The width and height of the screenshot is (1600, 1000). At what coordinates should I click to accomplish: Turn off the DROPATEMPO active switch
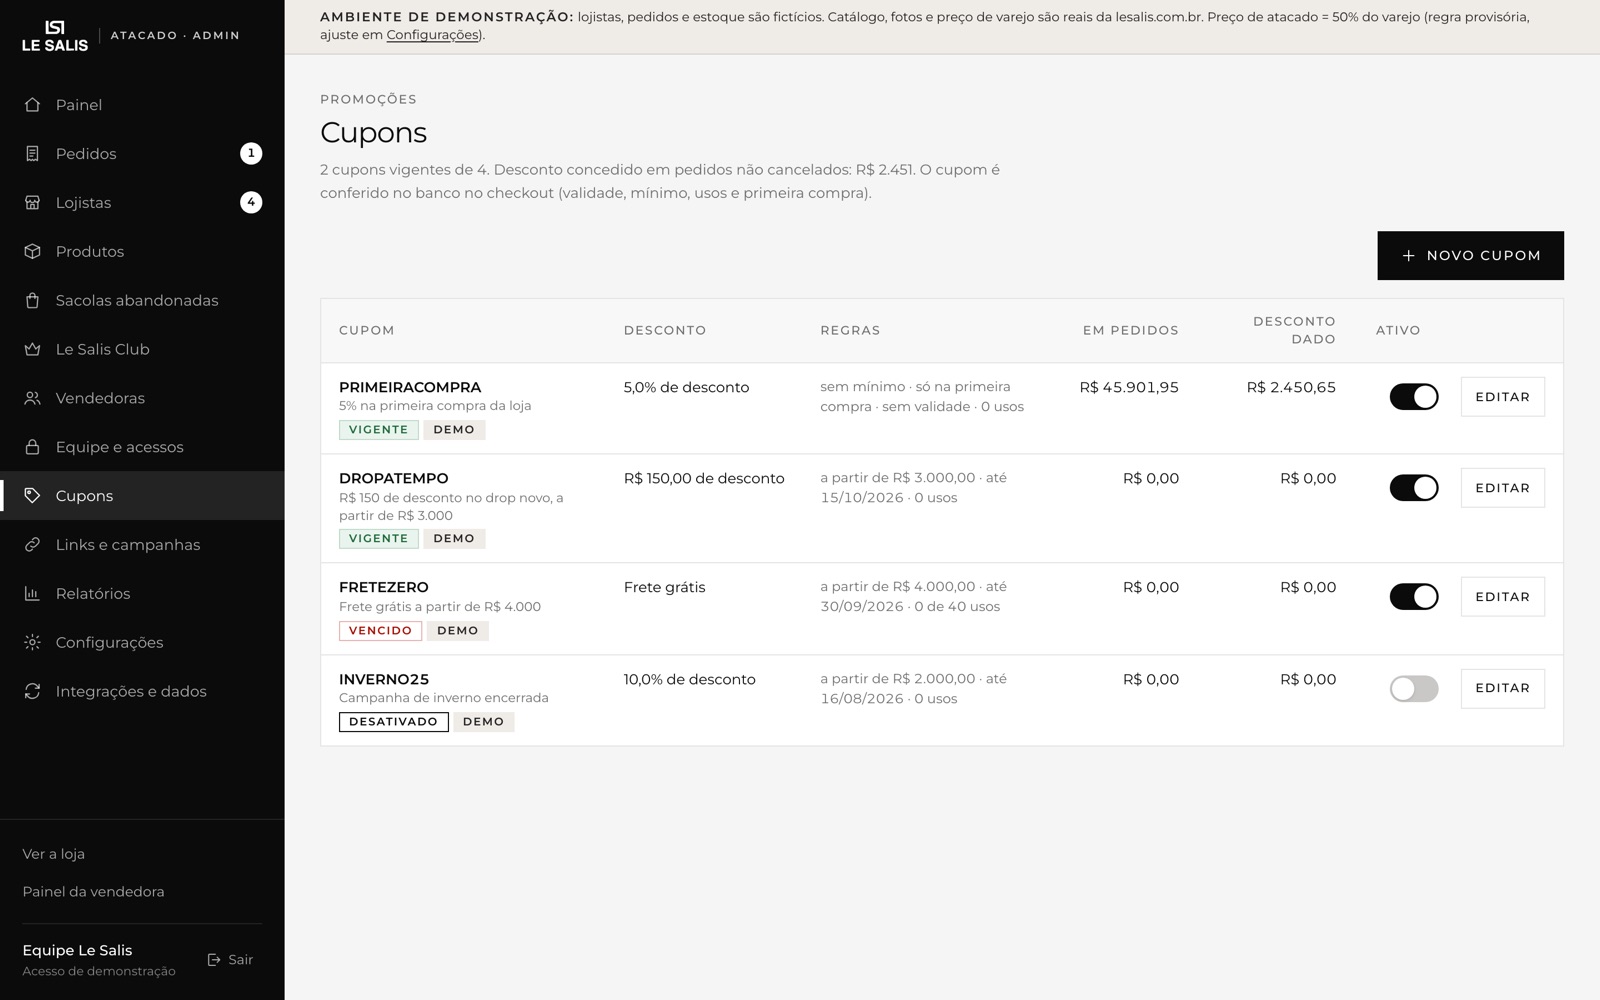coord(1414,488)
